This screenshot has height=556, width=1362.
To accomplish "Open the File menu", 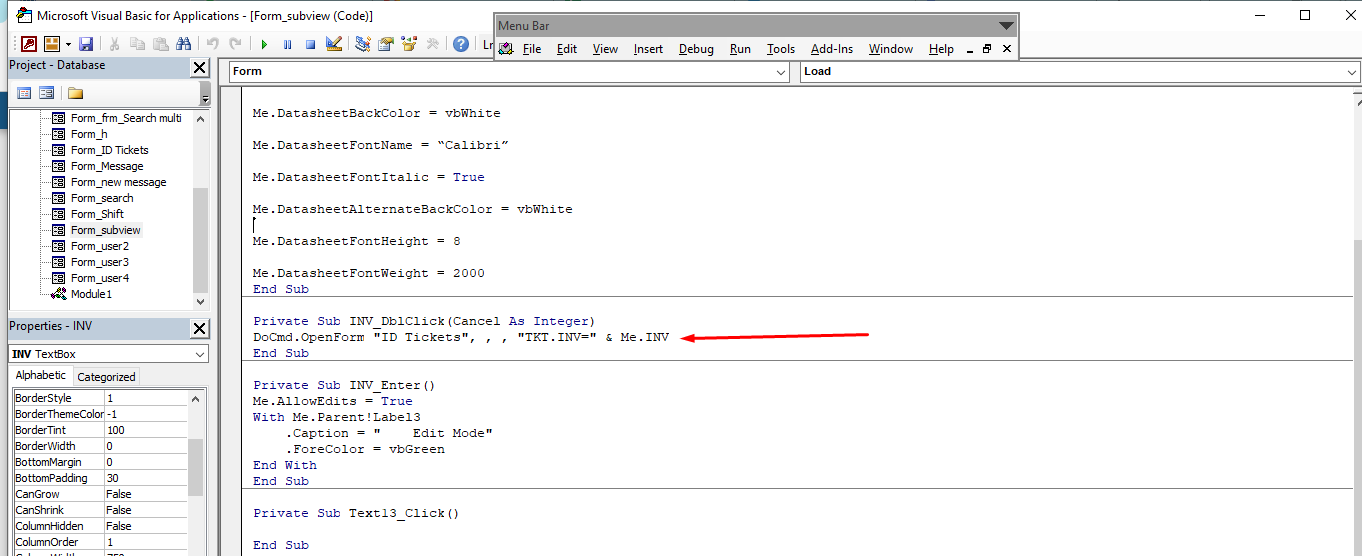I will 532,49.
